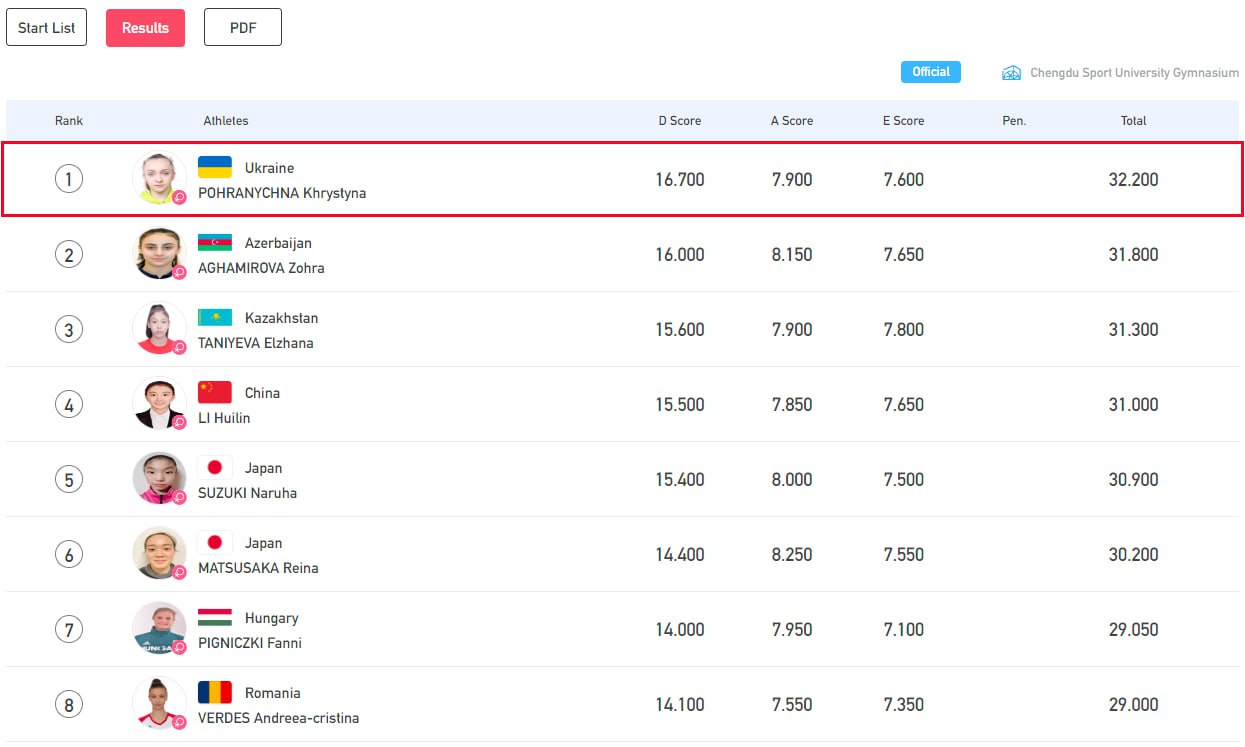Open TANIYEVA Elzhana's profile photo
This screenshot has height=747, width=1245.
pos(159,329)
